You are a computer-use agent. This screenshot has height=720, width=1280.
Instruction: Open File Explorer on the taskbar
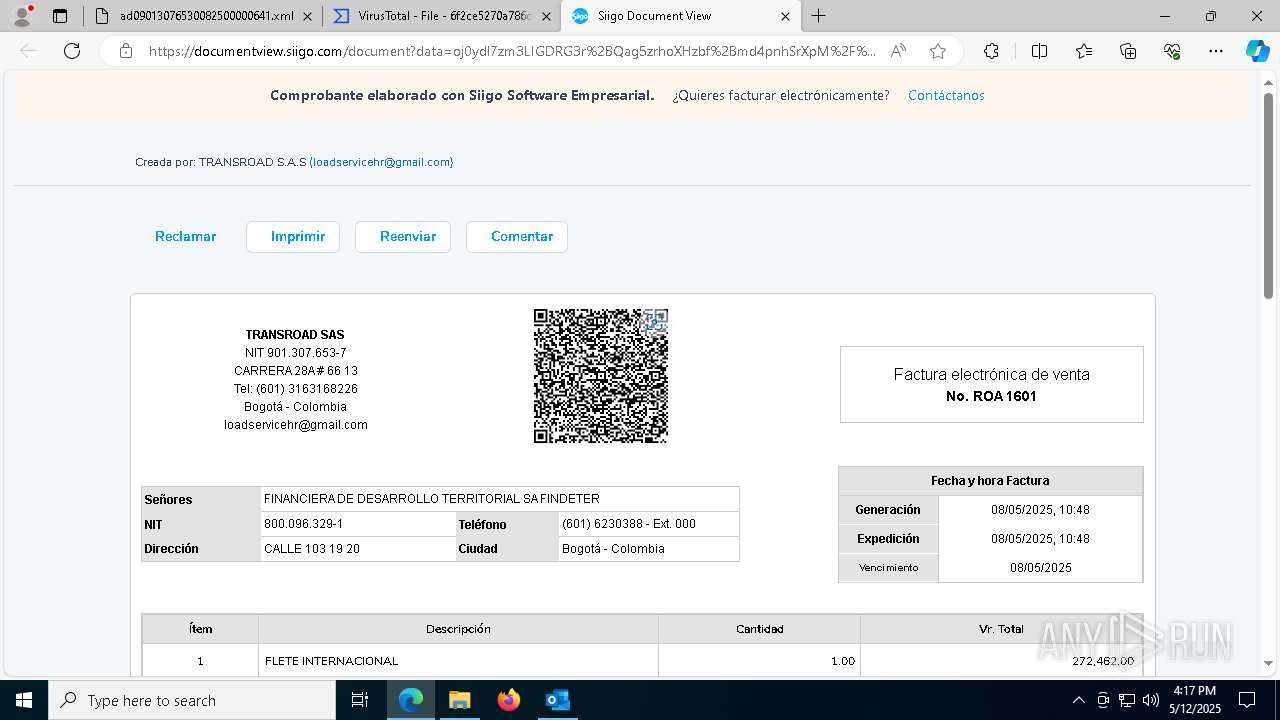click(459, 700)
